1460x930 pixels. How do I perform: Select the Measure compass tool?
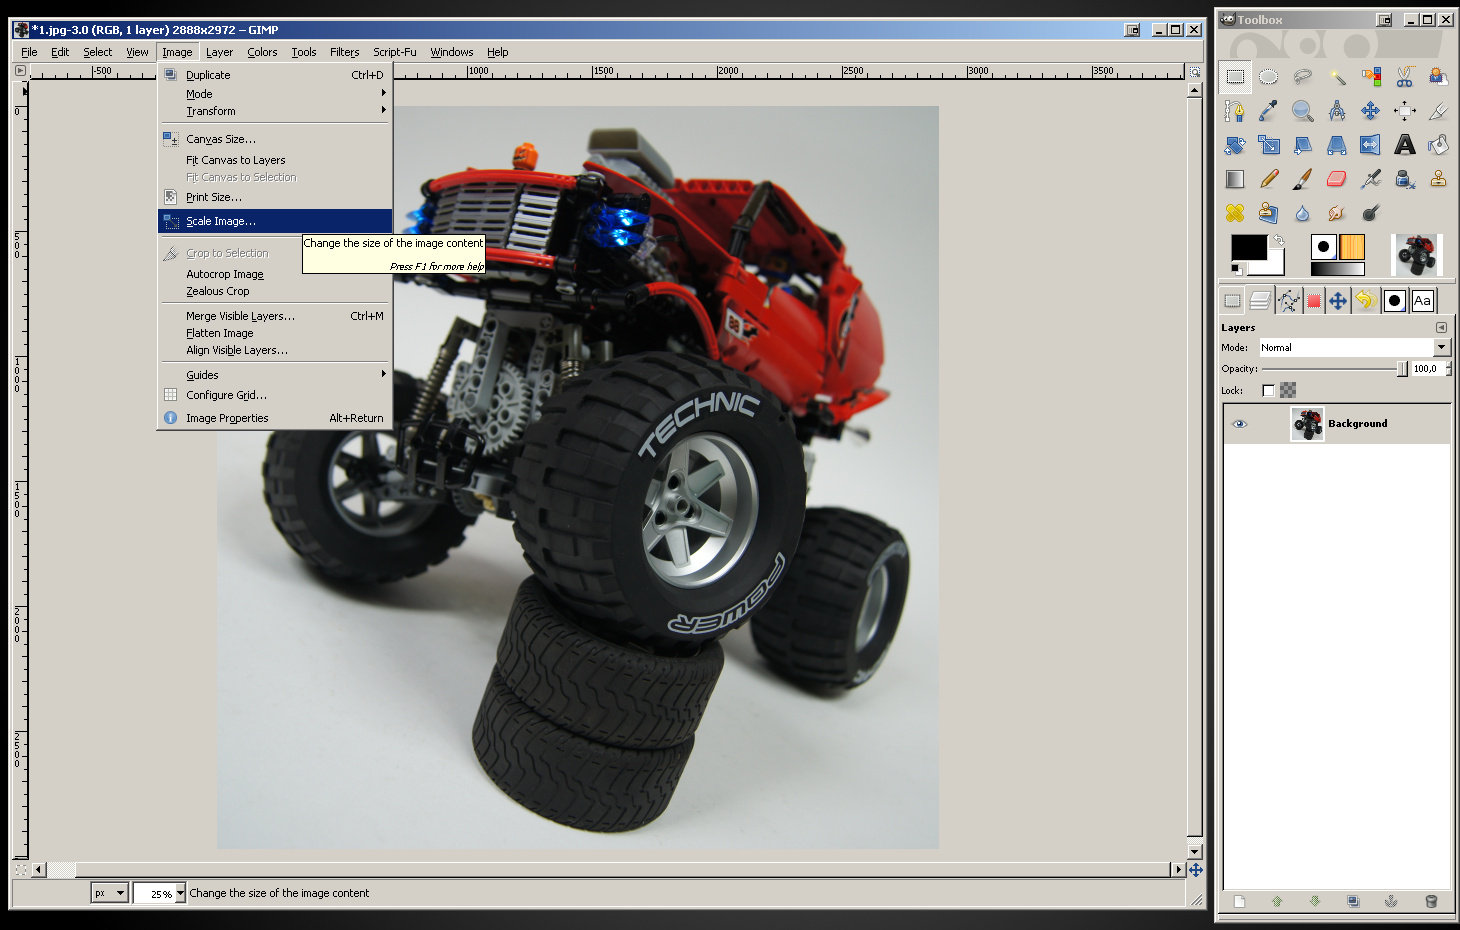click(x=1337, y=111)
